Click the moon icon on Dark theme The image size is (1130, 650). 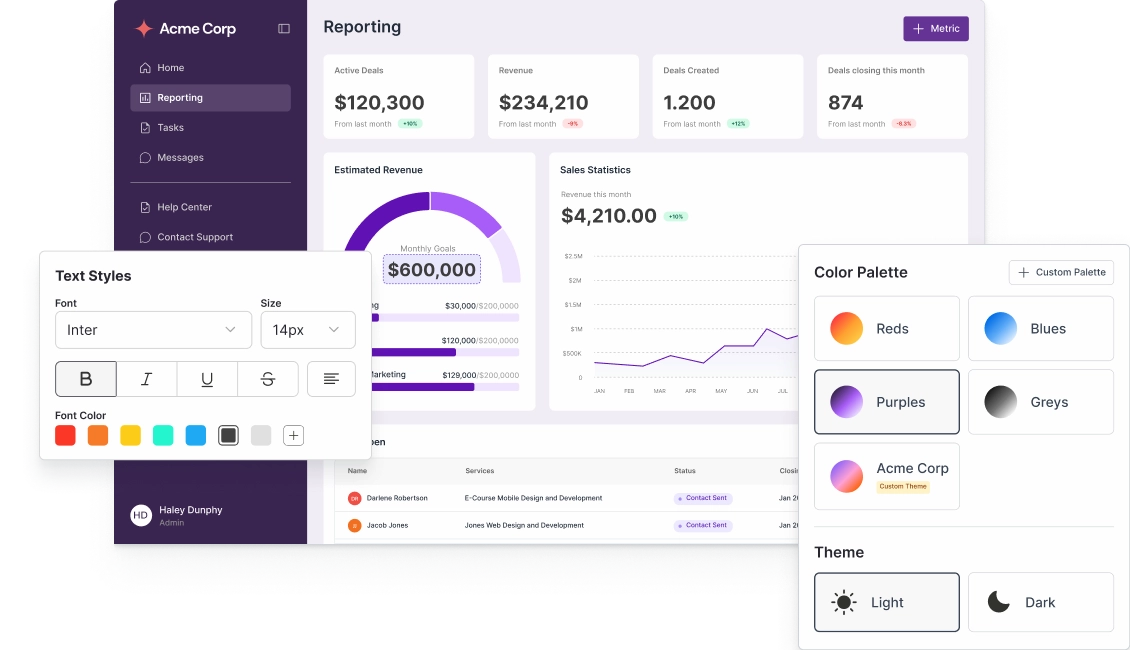(998, 602)
